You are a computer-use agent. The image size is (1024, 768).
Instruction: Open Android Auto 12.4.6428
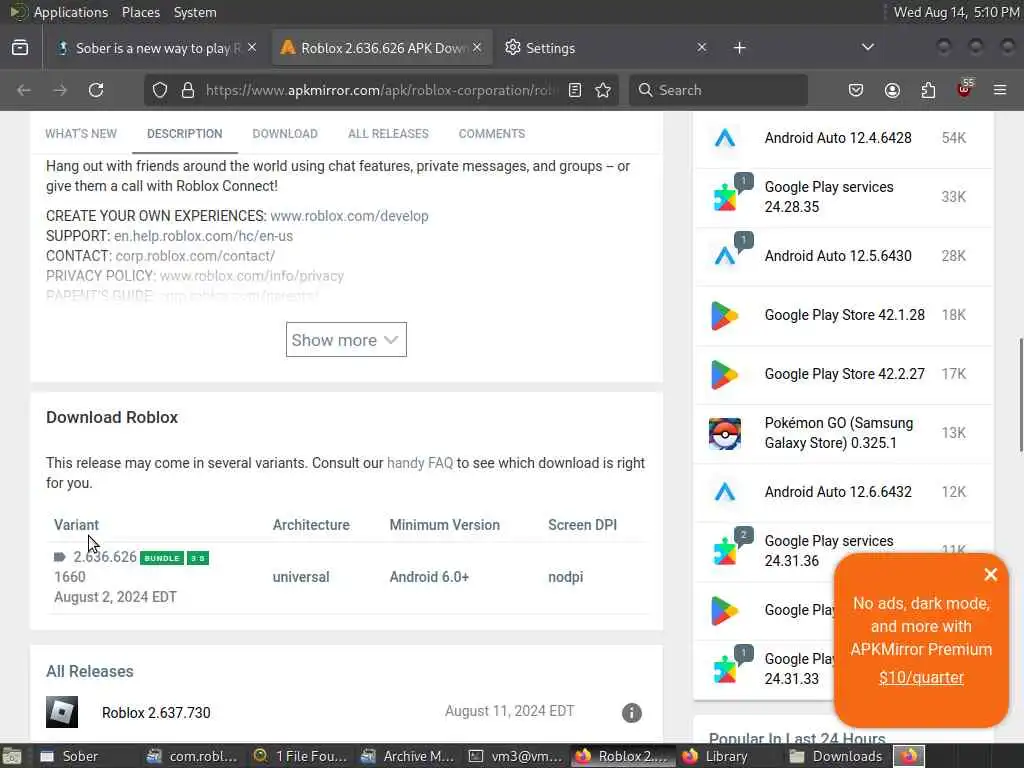pos(838,138)
